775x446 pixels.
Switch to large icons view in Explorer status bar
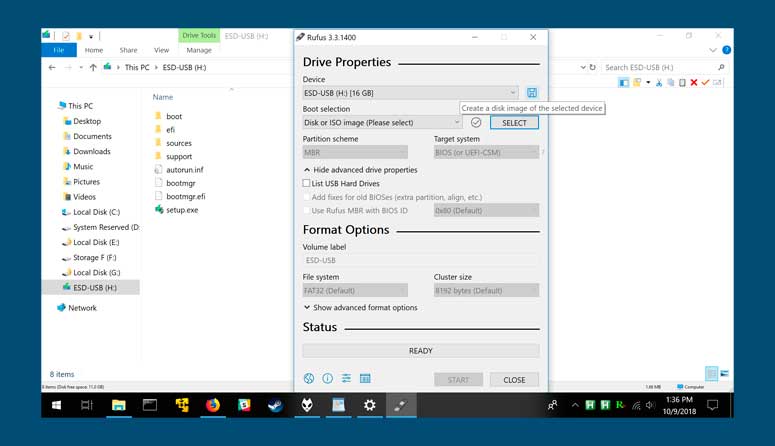pyautogui.click(x=725, y=373)
